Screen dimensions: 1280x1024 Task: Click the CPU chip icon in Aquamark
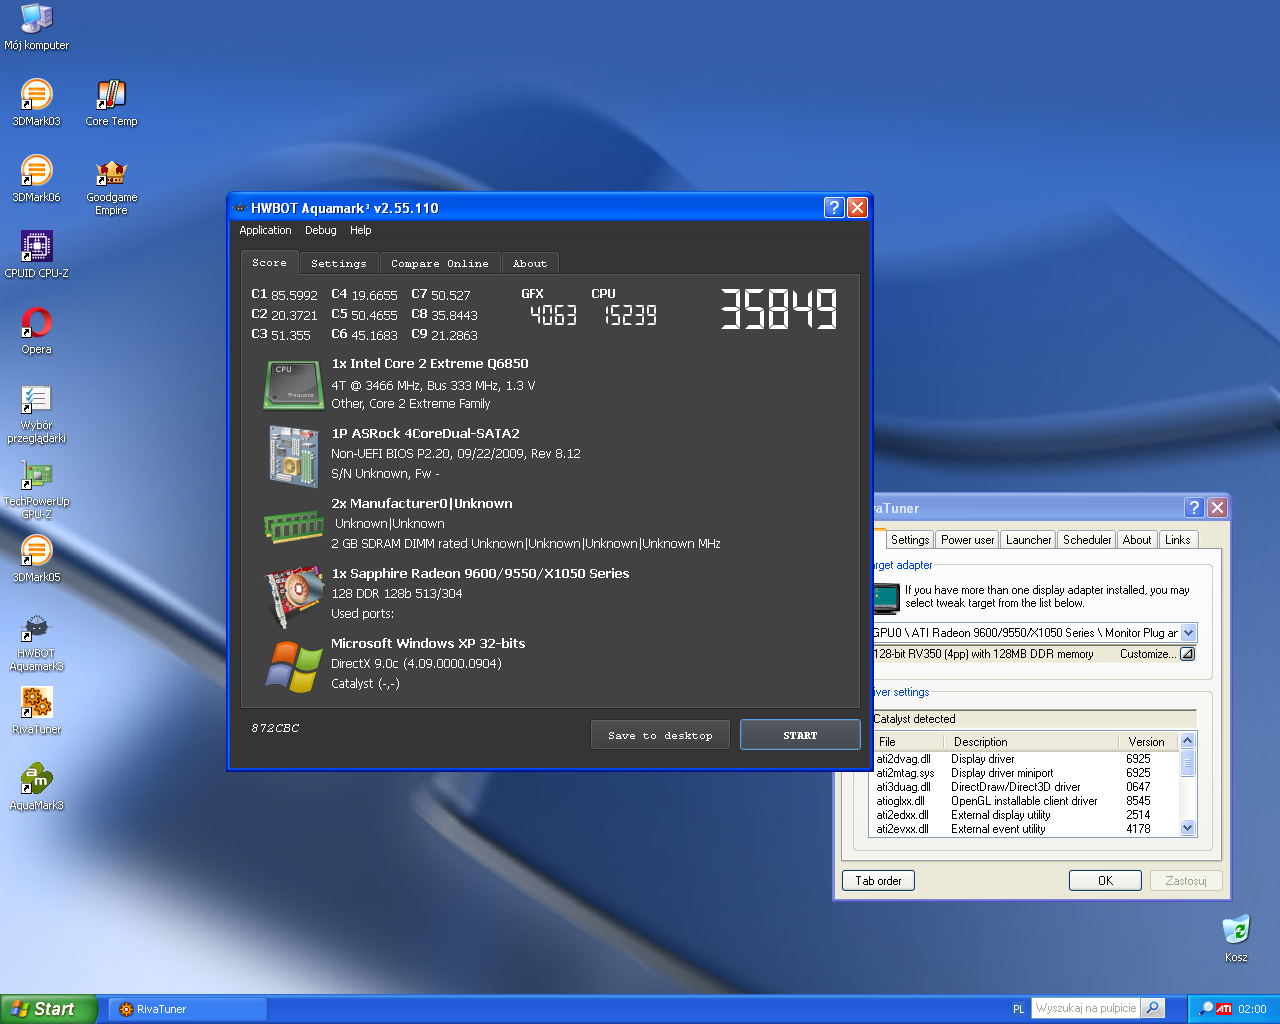point(293,385)
